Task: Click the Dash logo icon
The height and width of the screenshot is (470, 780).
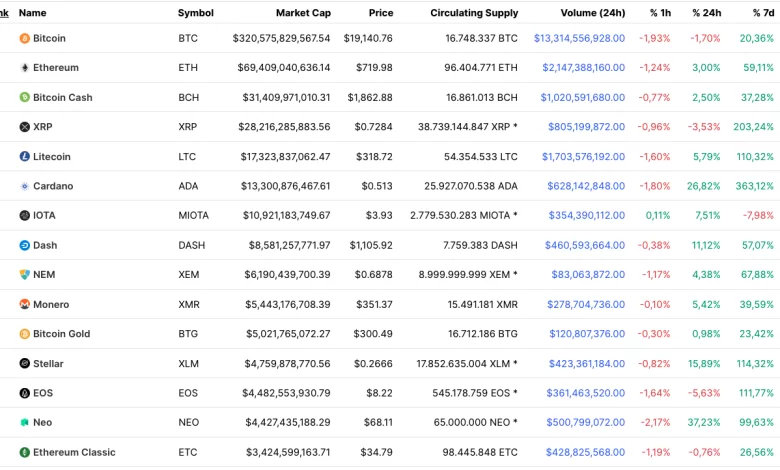Action: 25,245
